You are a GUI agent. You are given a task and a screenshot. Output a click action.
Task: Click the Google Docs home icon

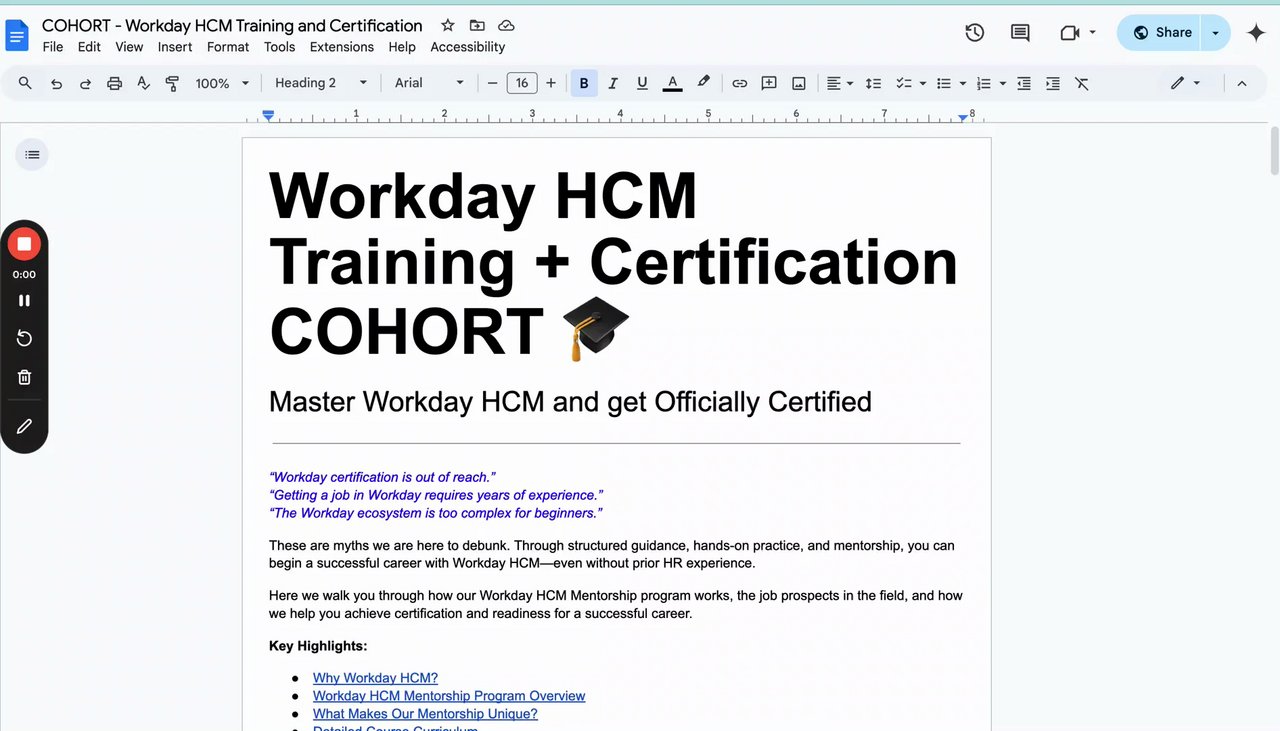pyautogui.click(x=18, y=35)
